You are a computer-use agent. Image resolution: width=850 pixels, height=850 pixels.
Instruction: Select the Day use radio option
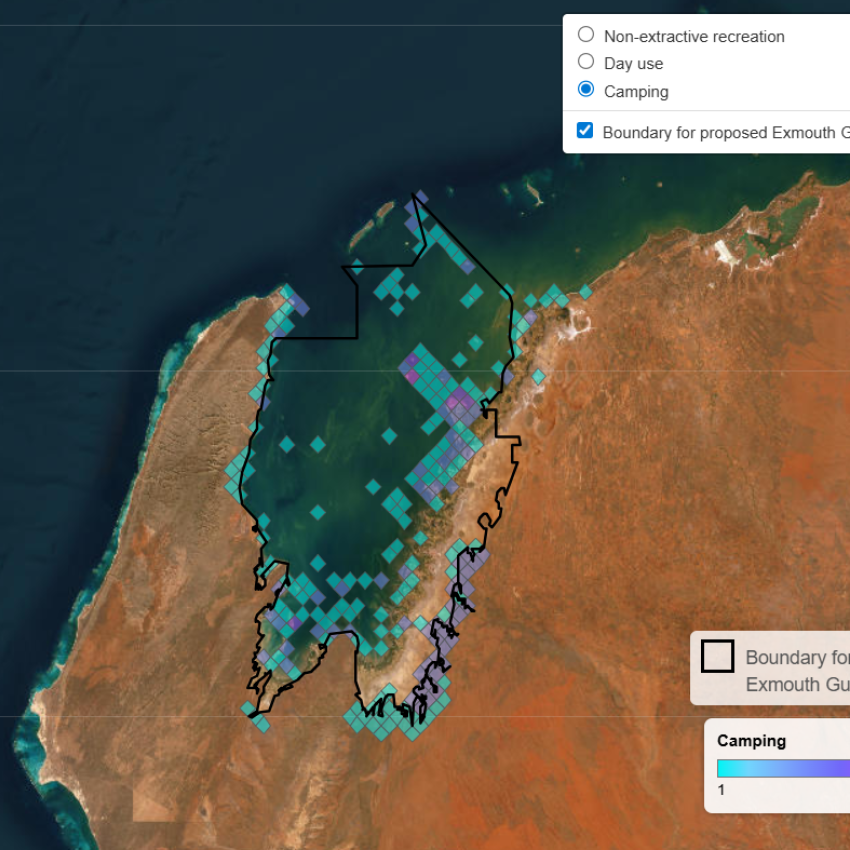tap(585, 62)
